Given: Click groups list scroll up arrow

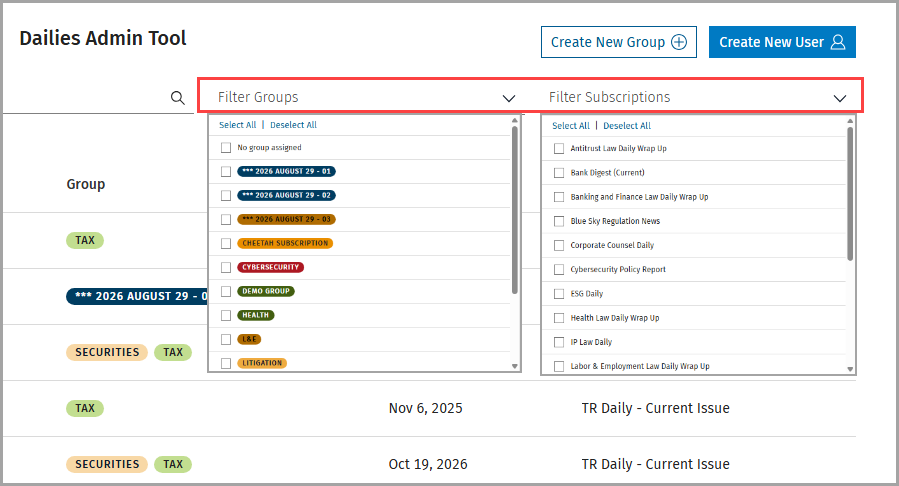Looking at the screenshot, I should [x=515, y=120].
